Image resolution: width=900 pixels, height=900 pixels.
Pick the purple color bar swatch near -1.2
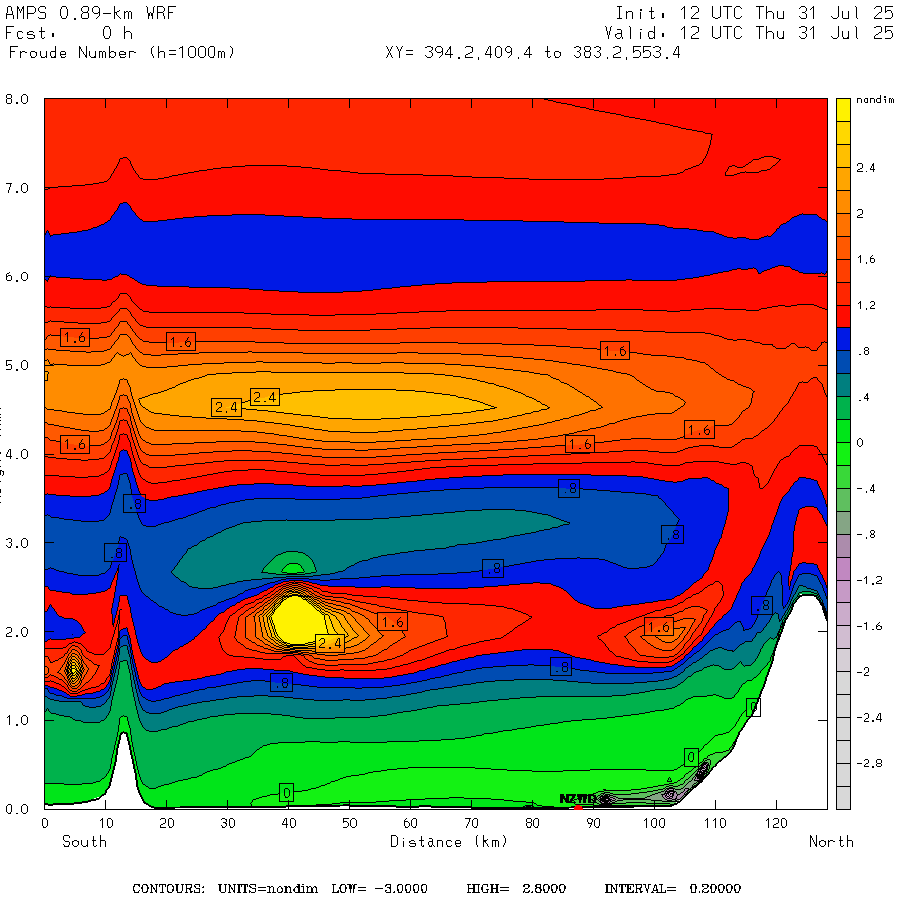[843, 568]
